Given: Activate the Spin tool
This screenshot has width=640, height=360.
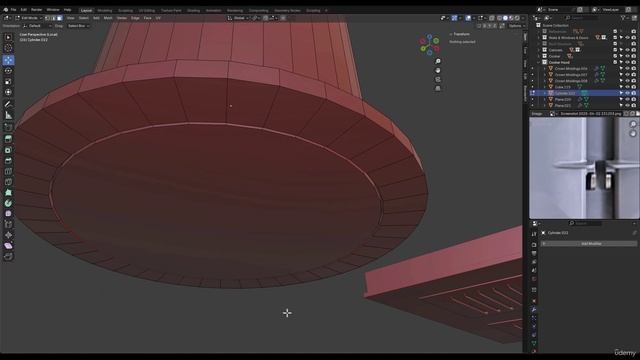Looking at the screenshot, I should (x=8, y=203).
